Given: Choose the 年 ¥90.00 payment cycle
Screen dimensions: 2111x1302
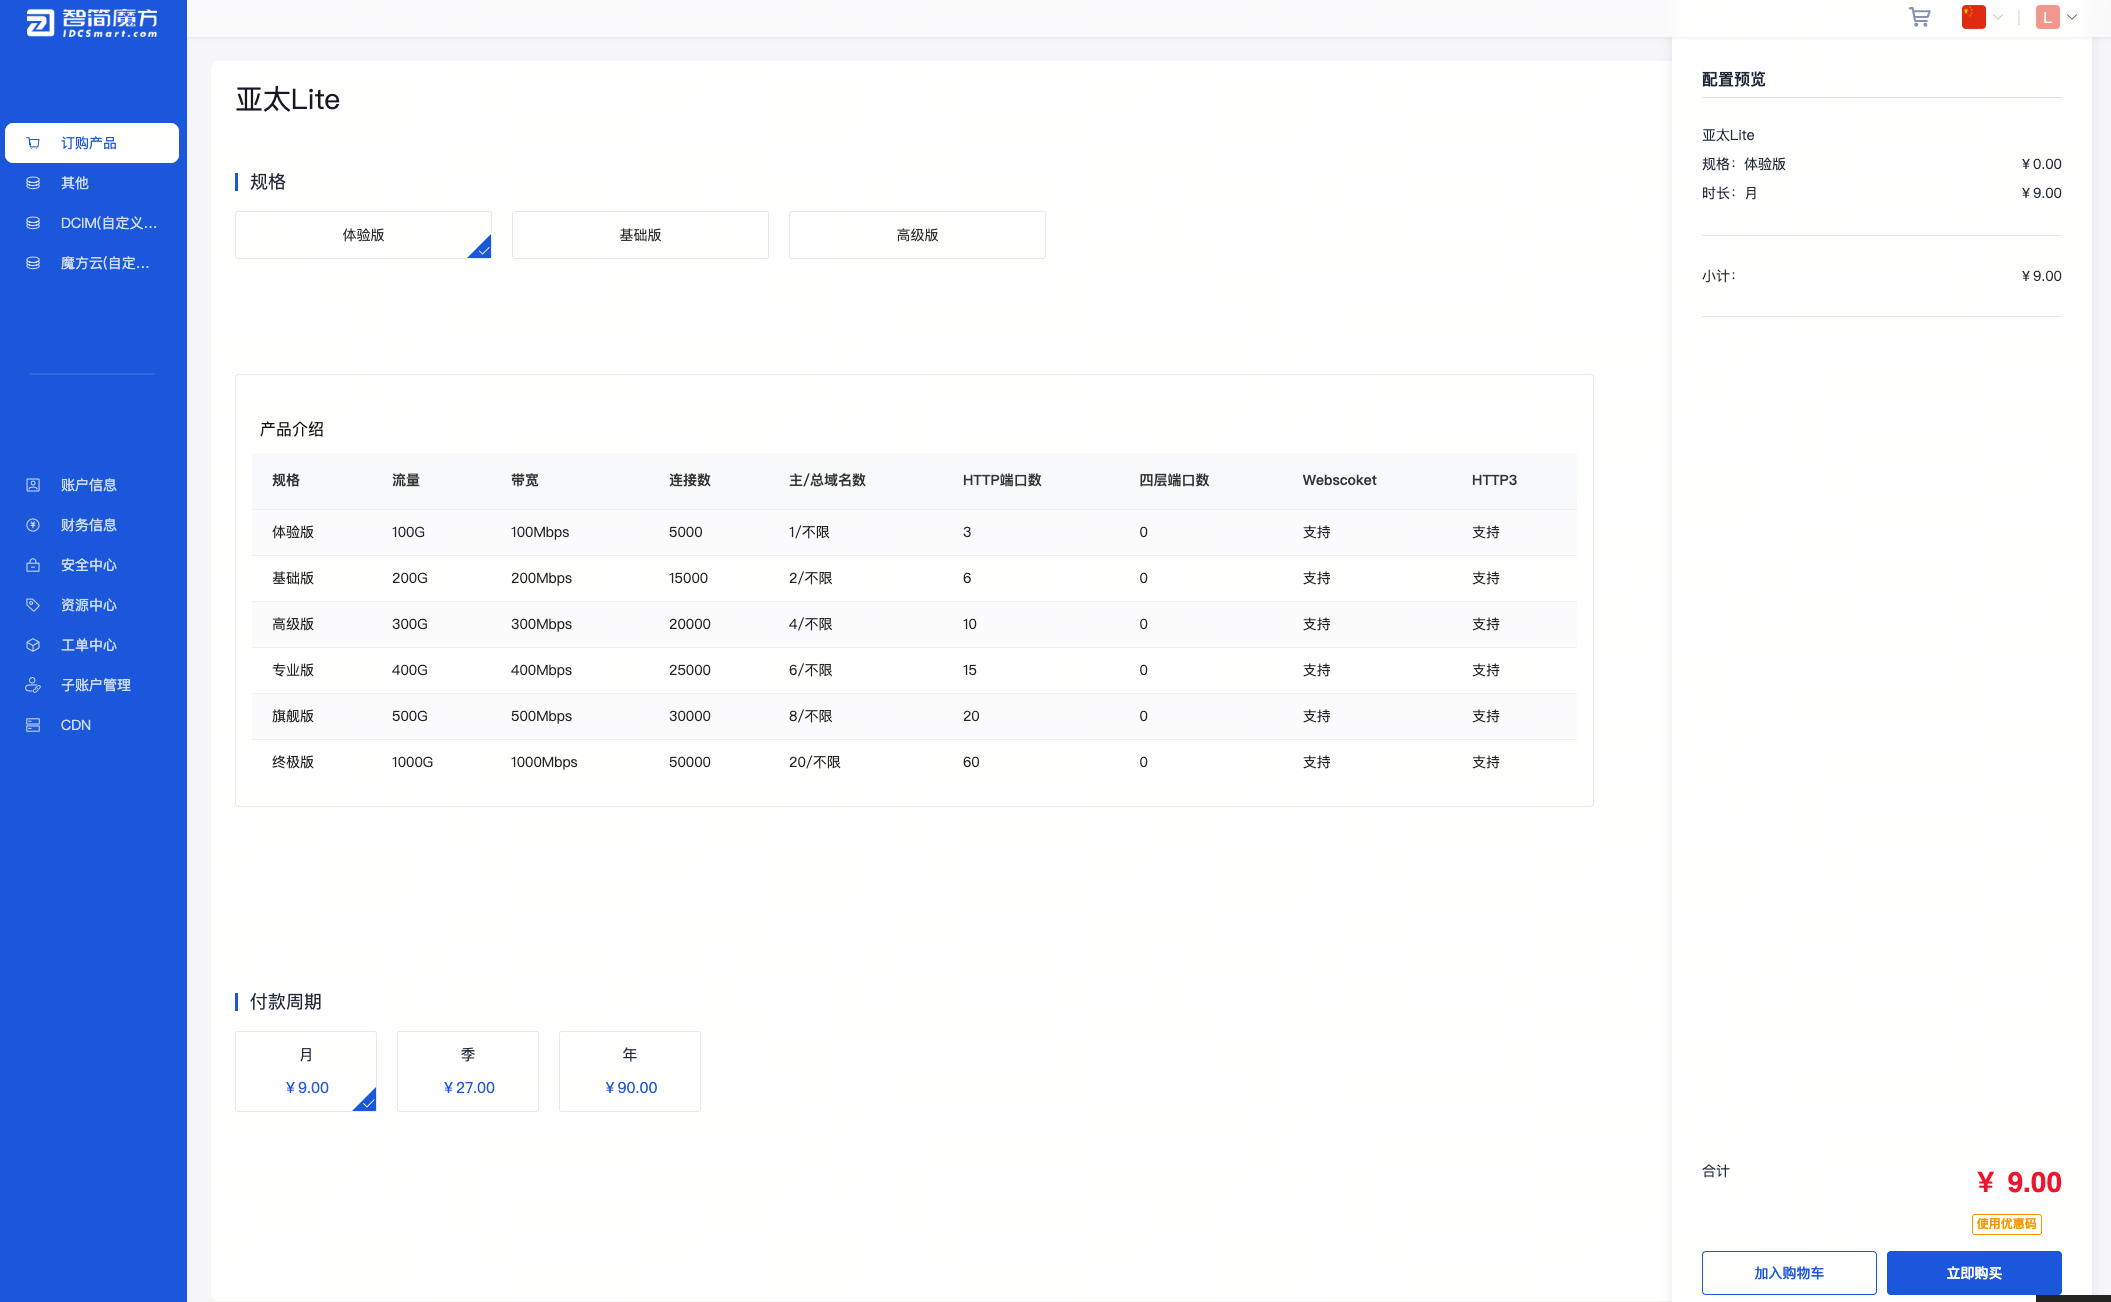Looking at the screenshot, I should click(x=630, y=1071).
